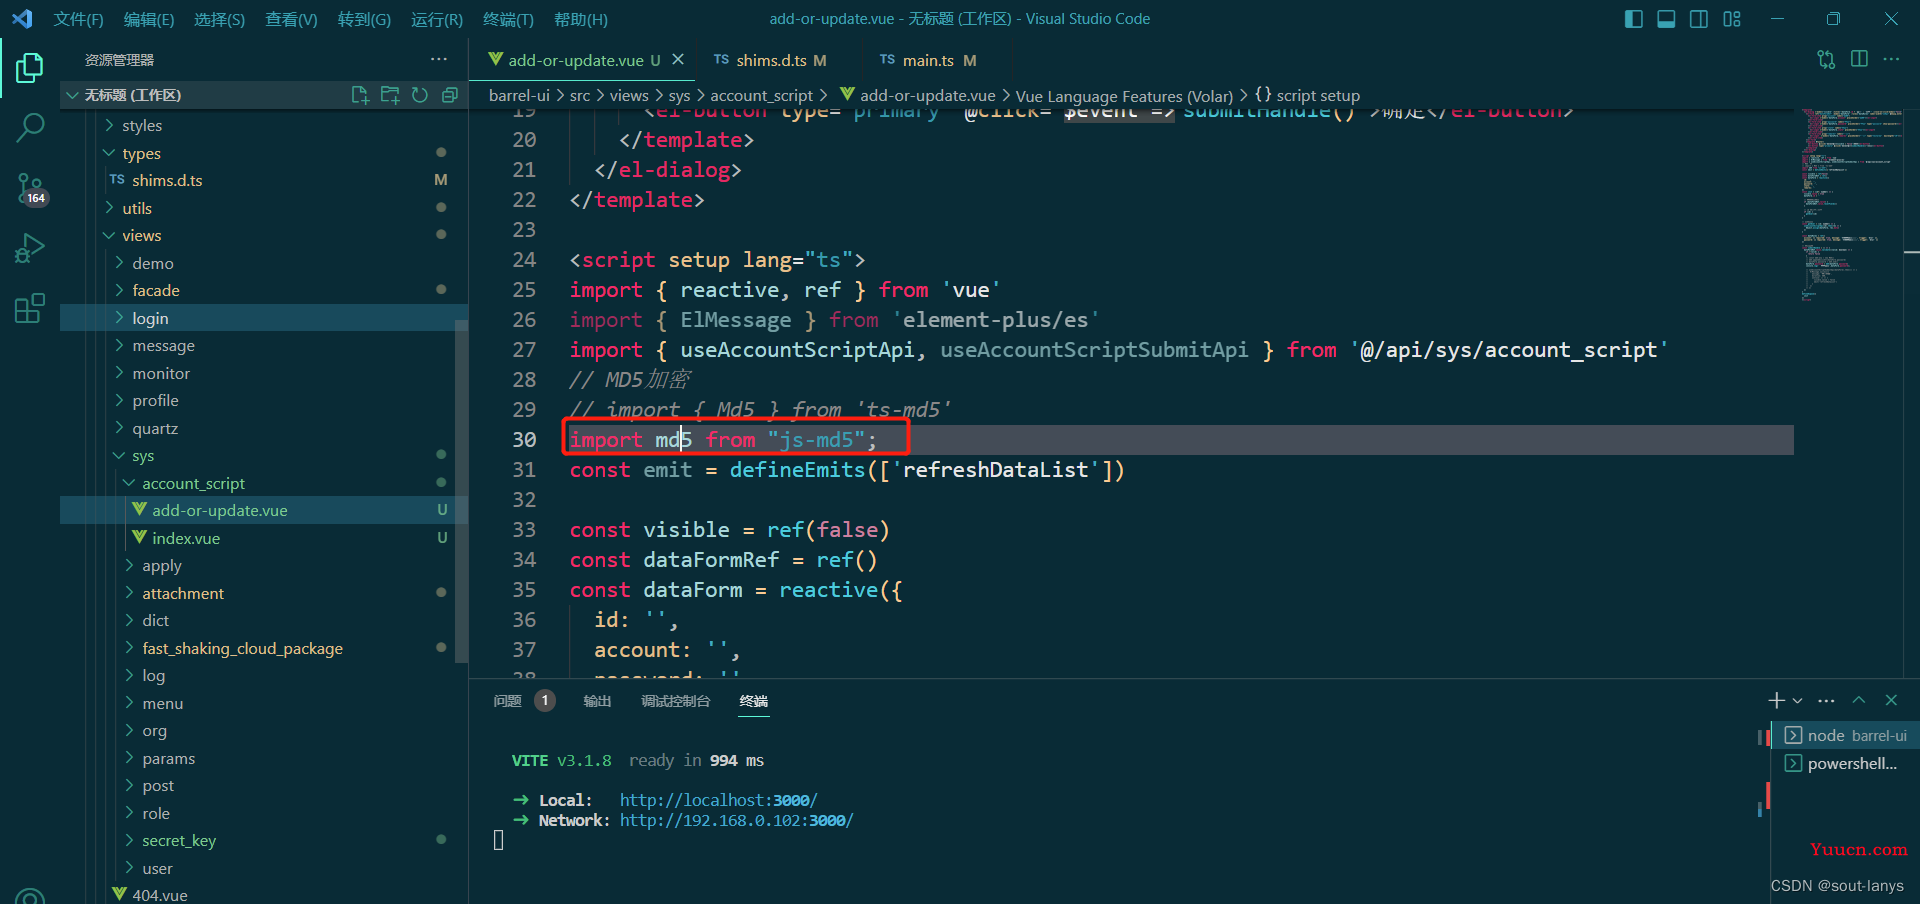The height and width of the screenshot is (904, 1920).
Task: Switch to the 输出 output panel tab
Action: coord(597,700)
